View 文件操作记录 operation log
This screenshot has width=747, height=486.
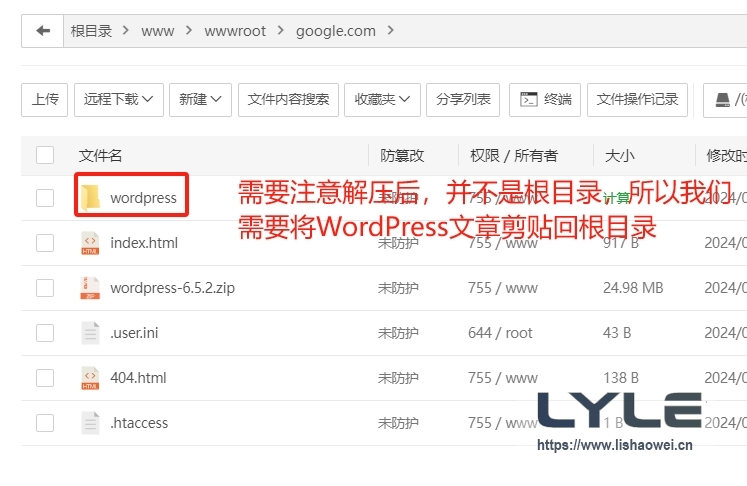tap(637, 100)
